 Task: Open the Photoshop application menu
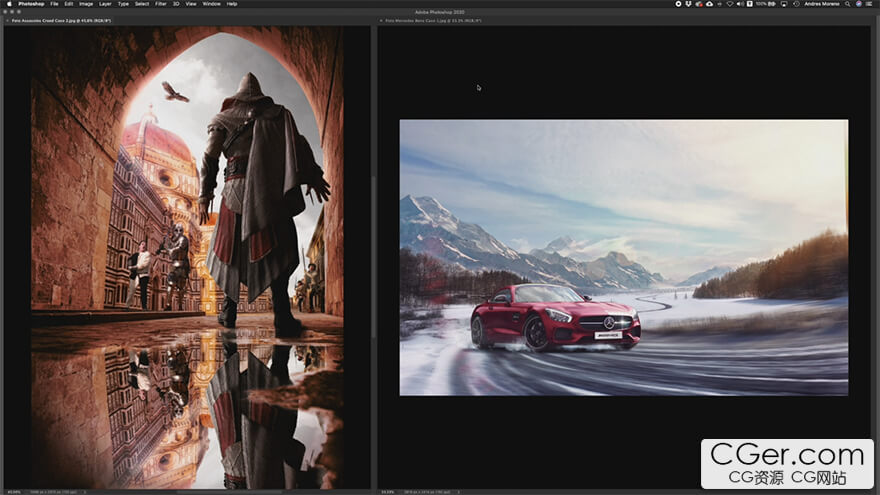(31, 4)
